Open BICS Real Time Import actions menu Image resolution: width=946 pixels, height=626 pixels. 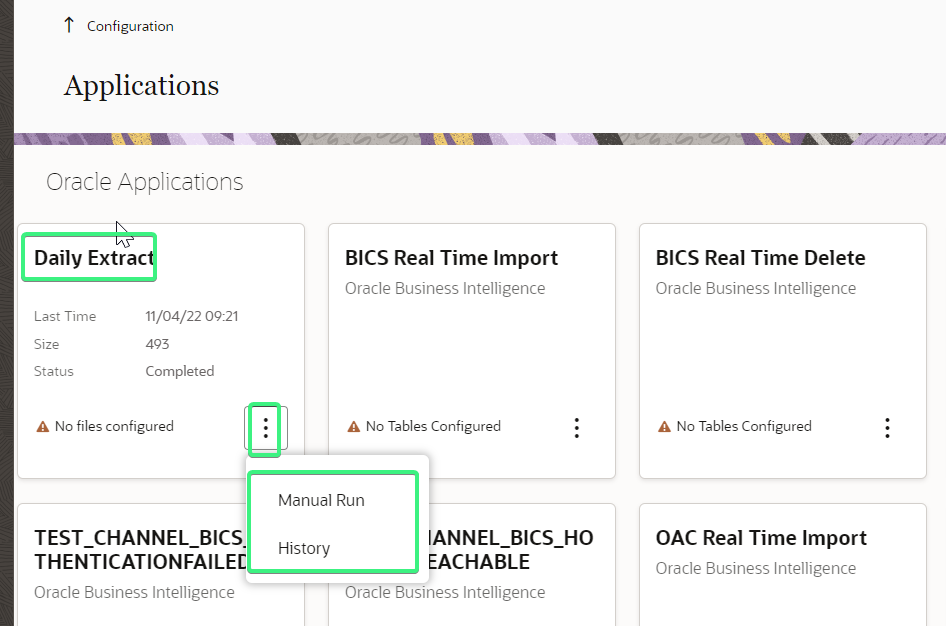(x=577, y=428)
